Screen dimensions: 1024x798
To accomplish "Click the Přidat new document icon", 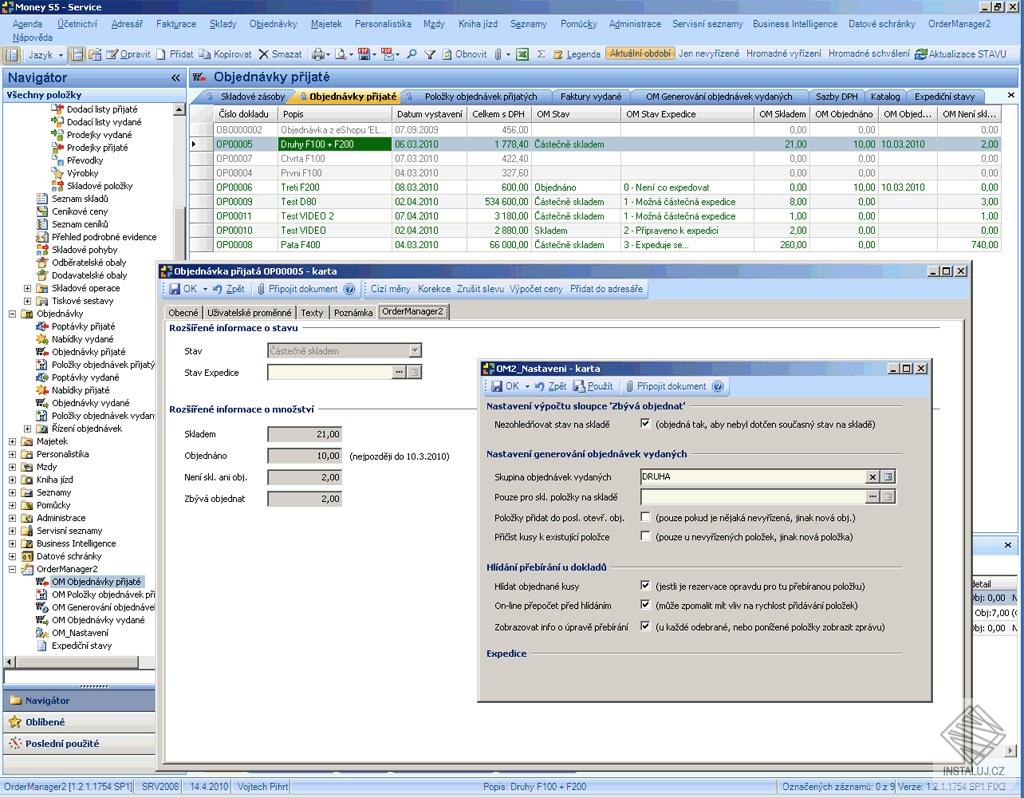I will [161, 54].
